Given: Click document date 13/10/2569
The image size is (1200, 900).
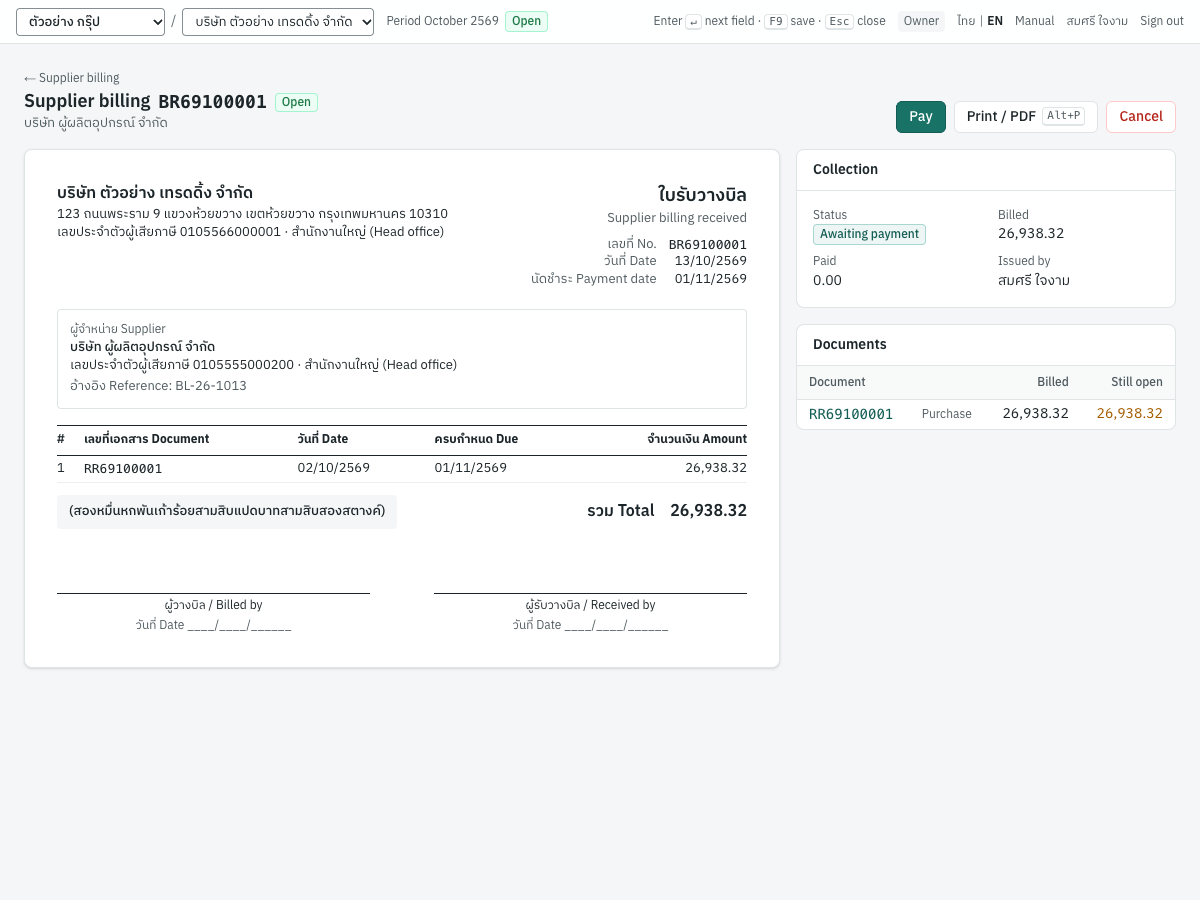Looking at the screenshot, I should tap(710, 261).
